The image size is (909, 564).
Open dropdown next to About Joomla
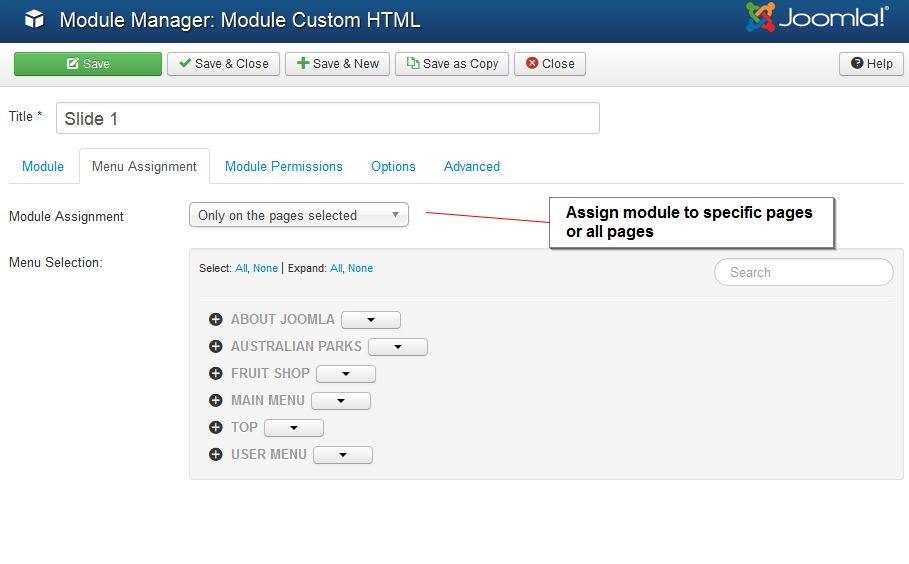tap(371, 320)
